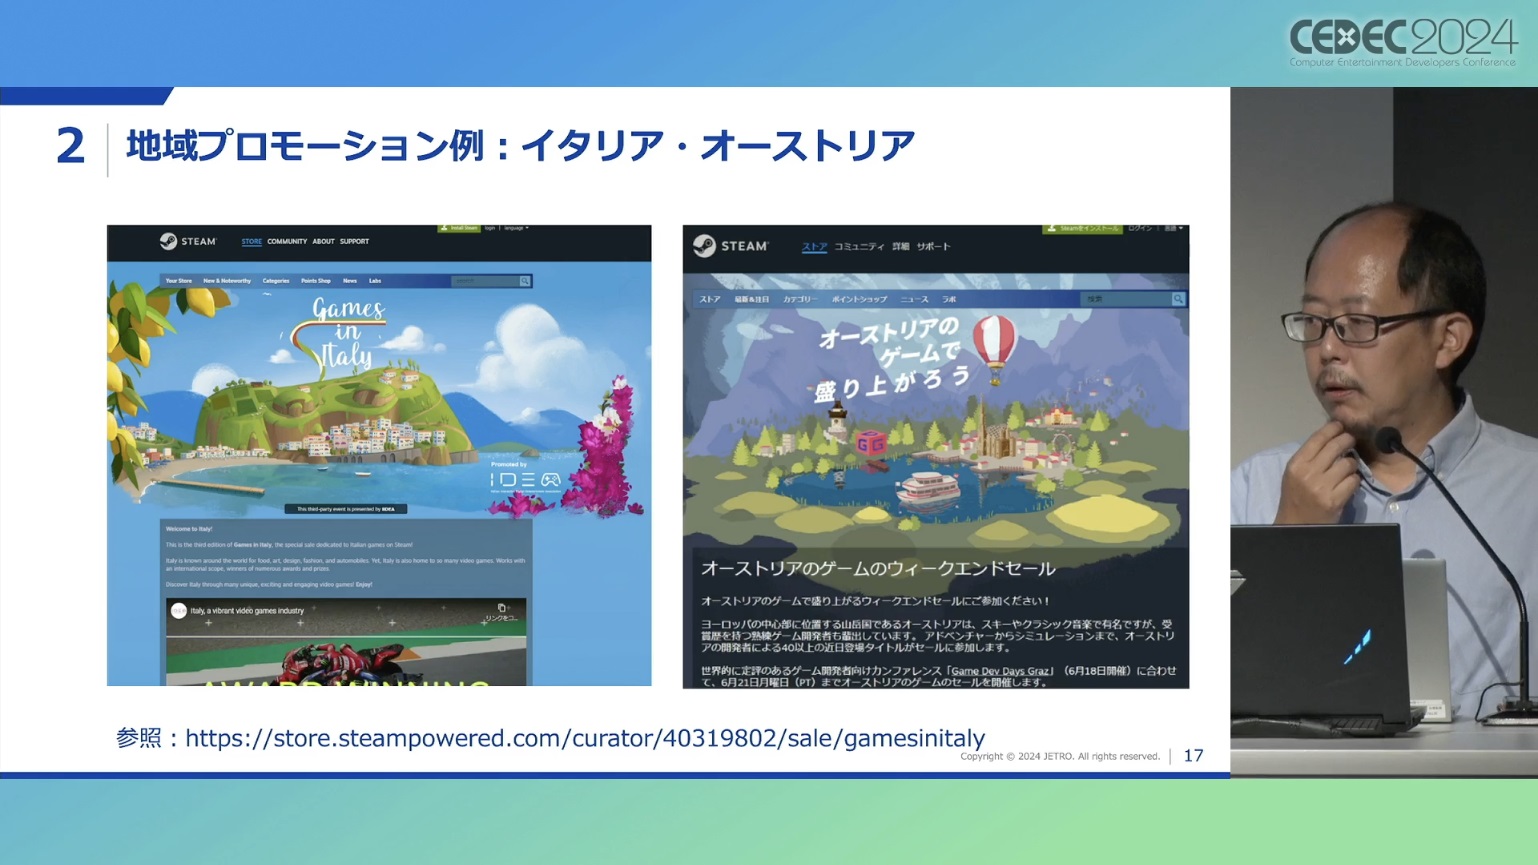
Task: Open the language dropdown on the Italy page
Action: click(x=516, y=228)
